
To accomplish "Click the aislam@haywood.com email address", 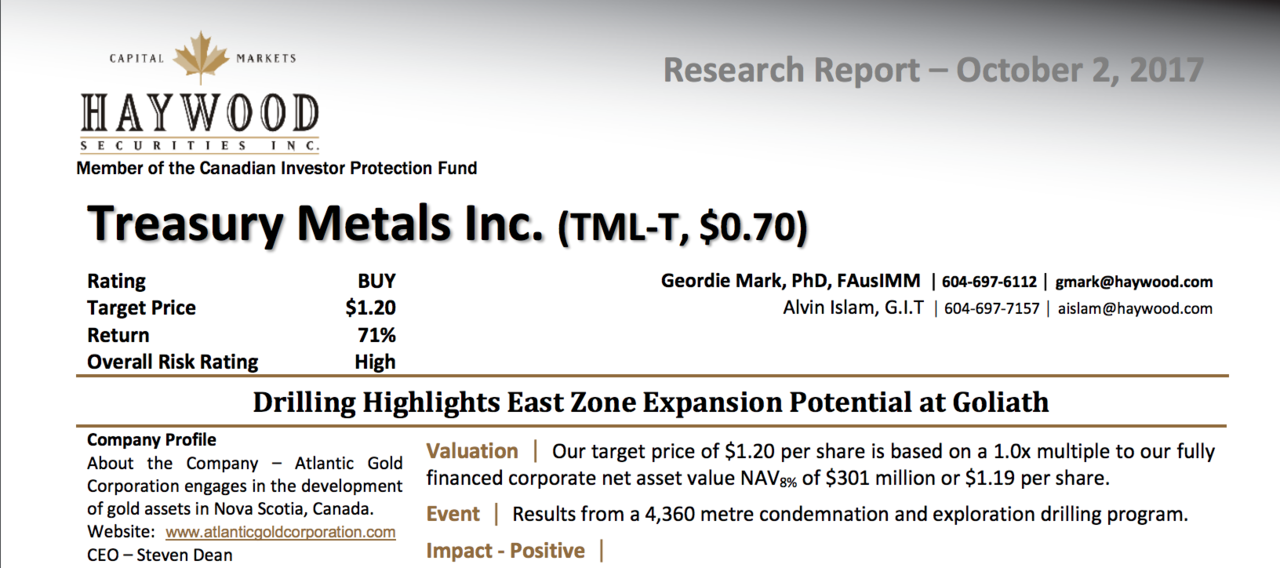I will 1134,309.
